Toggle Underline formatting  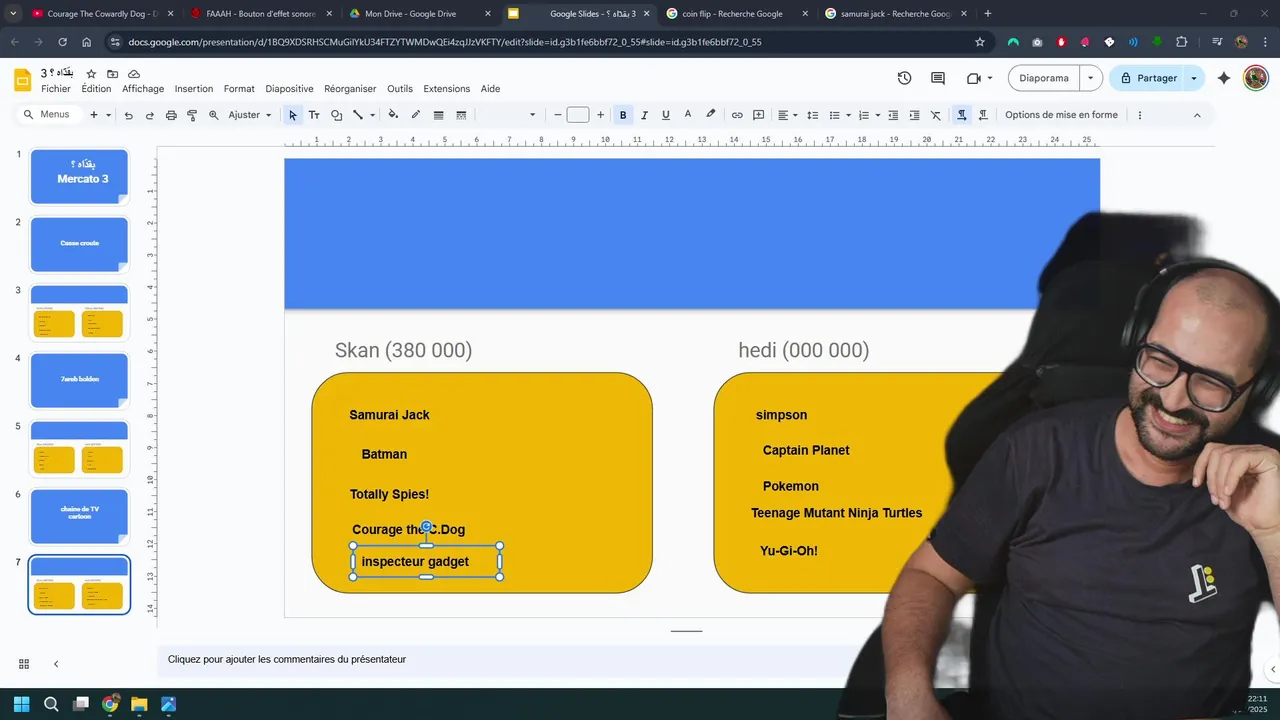tap(666, 115)
